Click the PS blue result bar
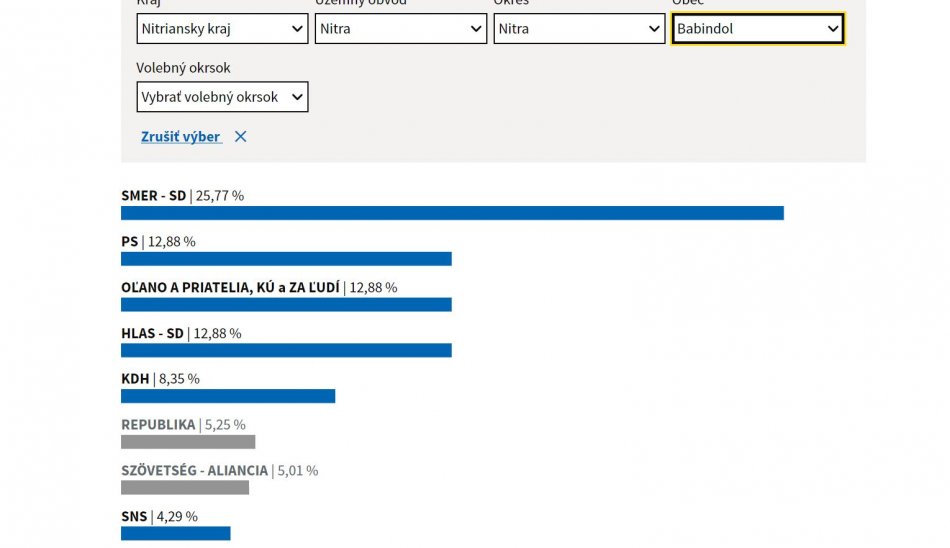This screenshot has width=950, height=548. 286,259
